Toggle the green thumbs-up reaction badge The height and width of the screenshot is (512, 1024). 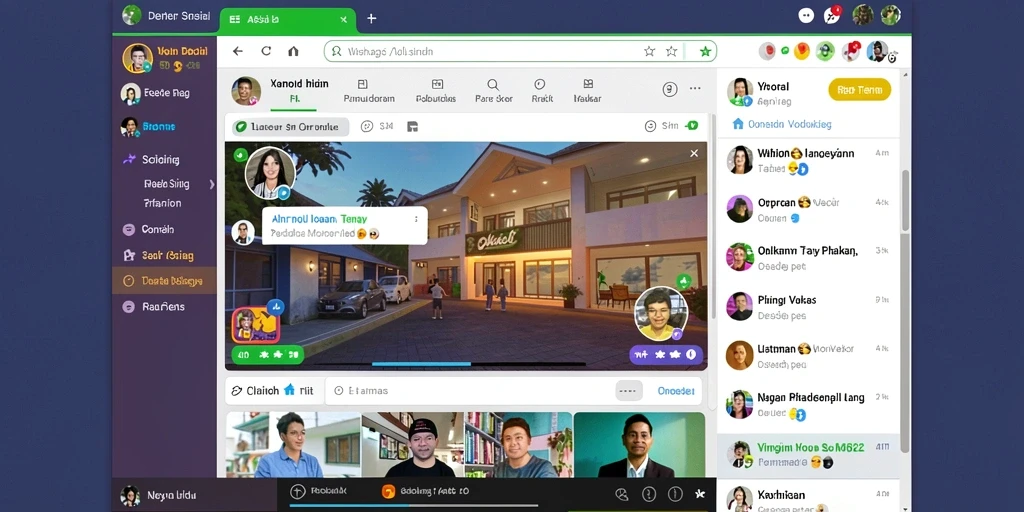[x=684, y=281]
